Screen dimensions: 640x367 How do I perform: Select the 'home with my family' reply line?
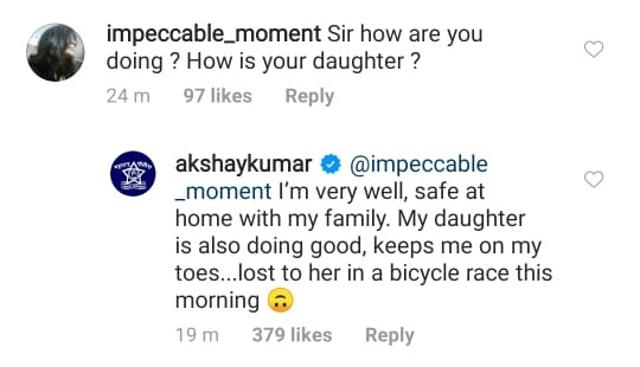[x=281, y=219]
